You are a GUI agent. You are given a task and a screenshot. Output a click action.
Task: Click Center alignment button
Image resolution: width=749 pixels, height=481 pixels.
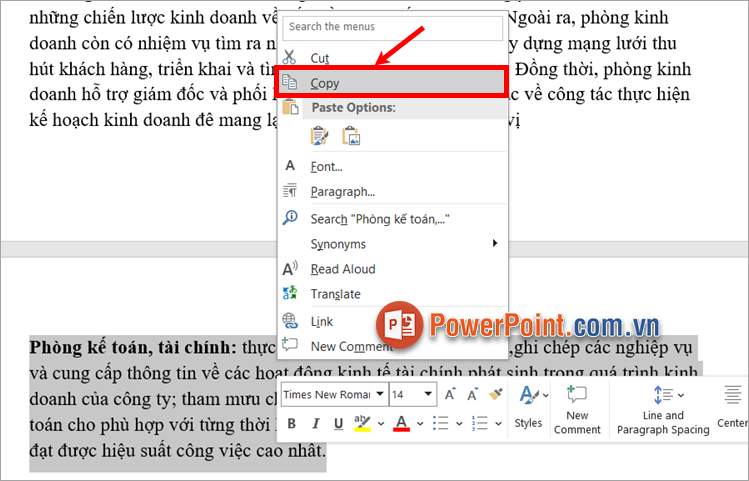(732, 406)
